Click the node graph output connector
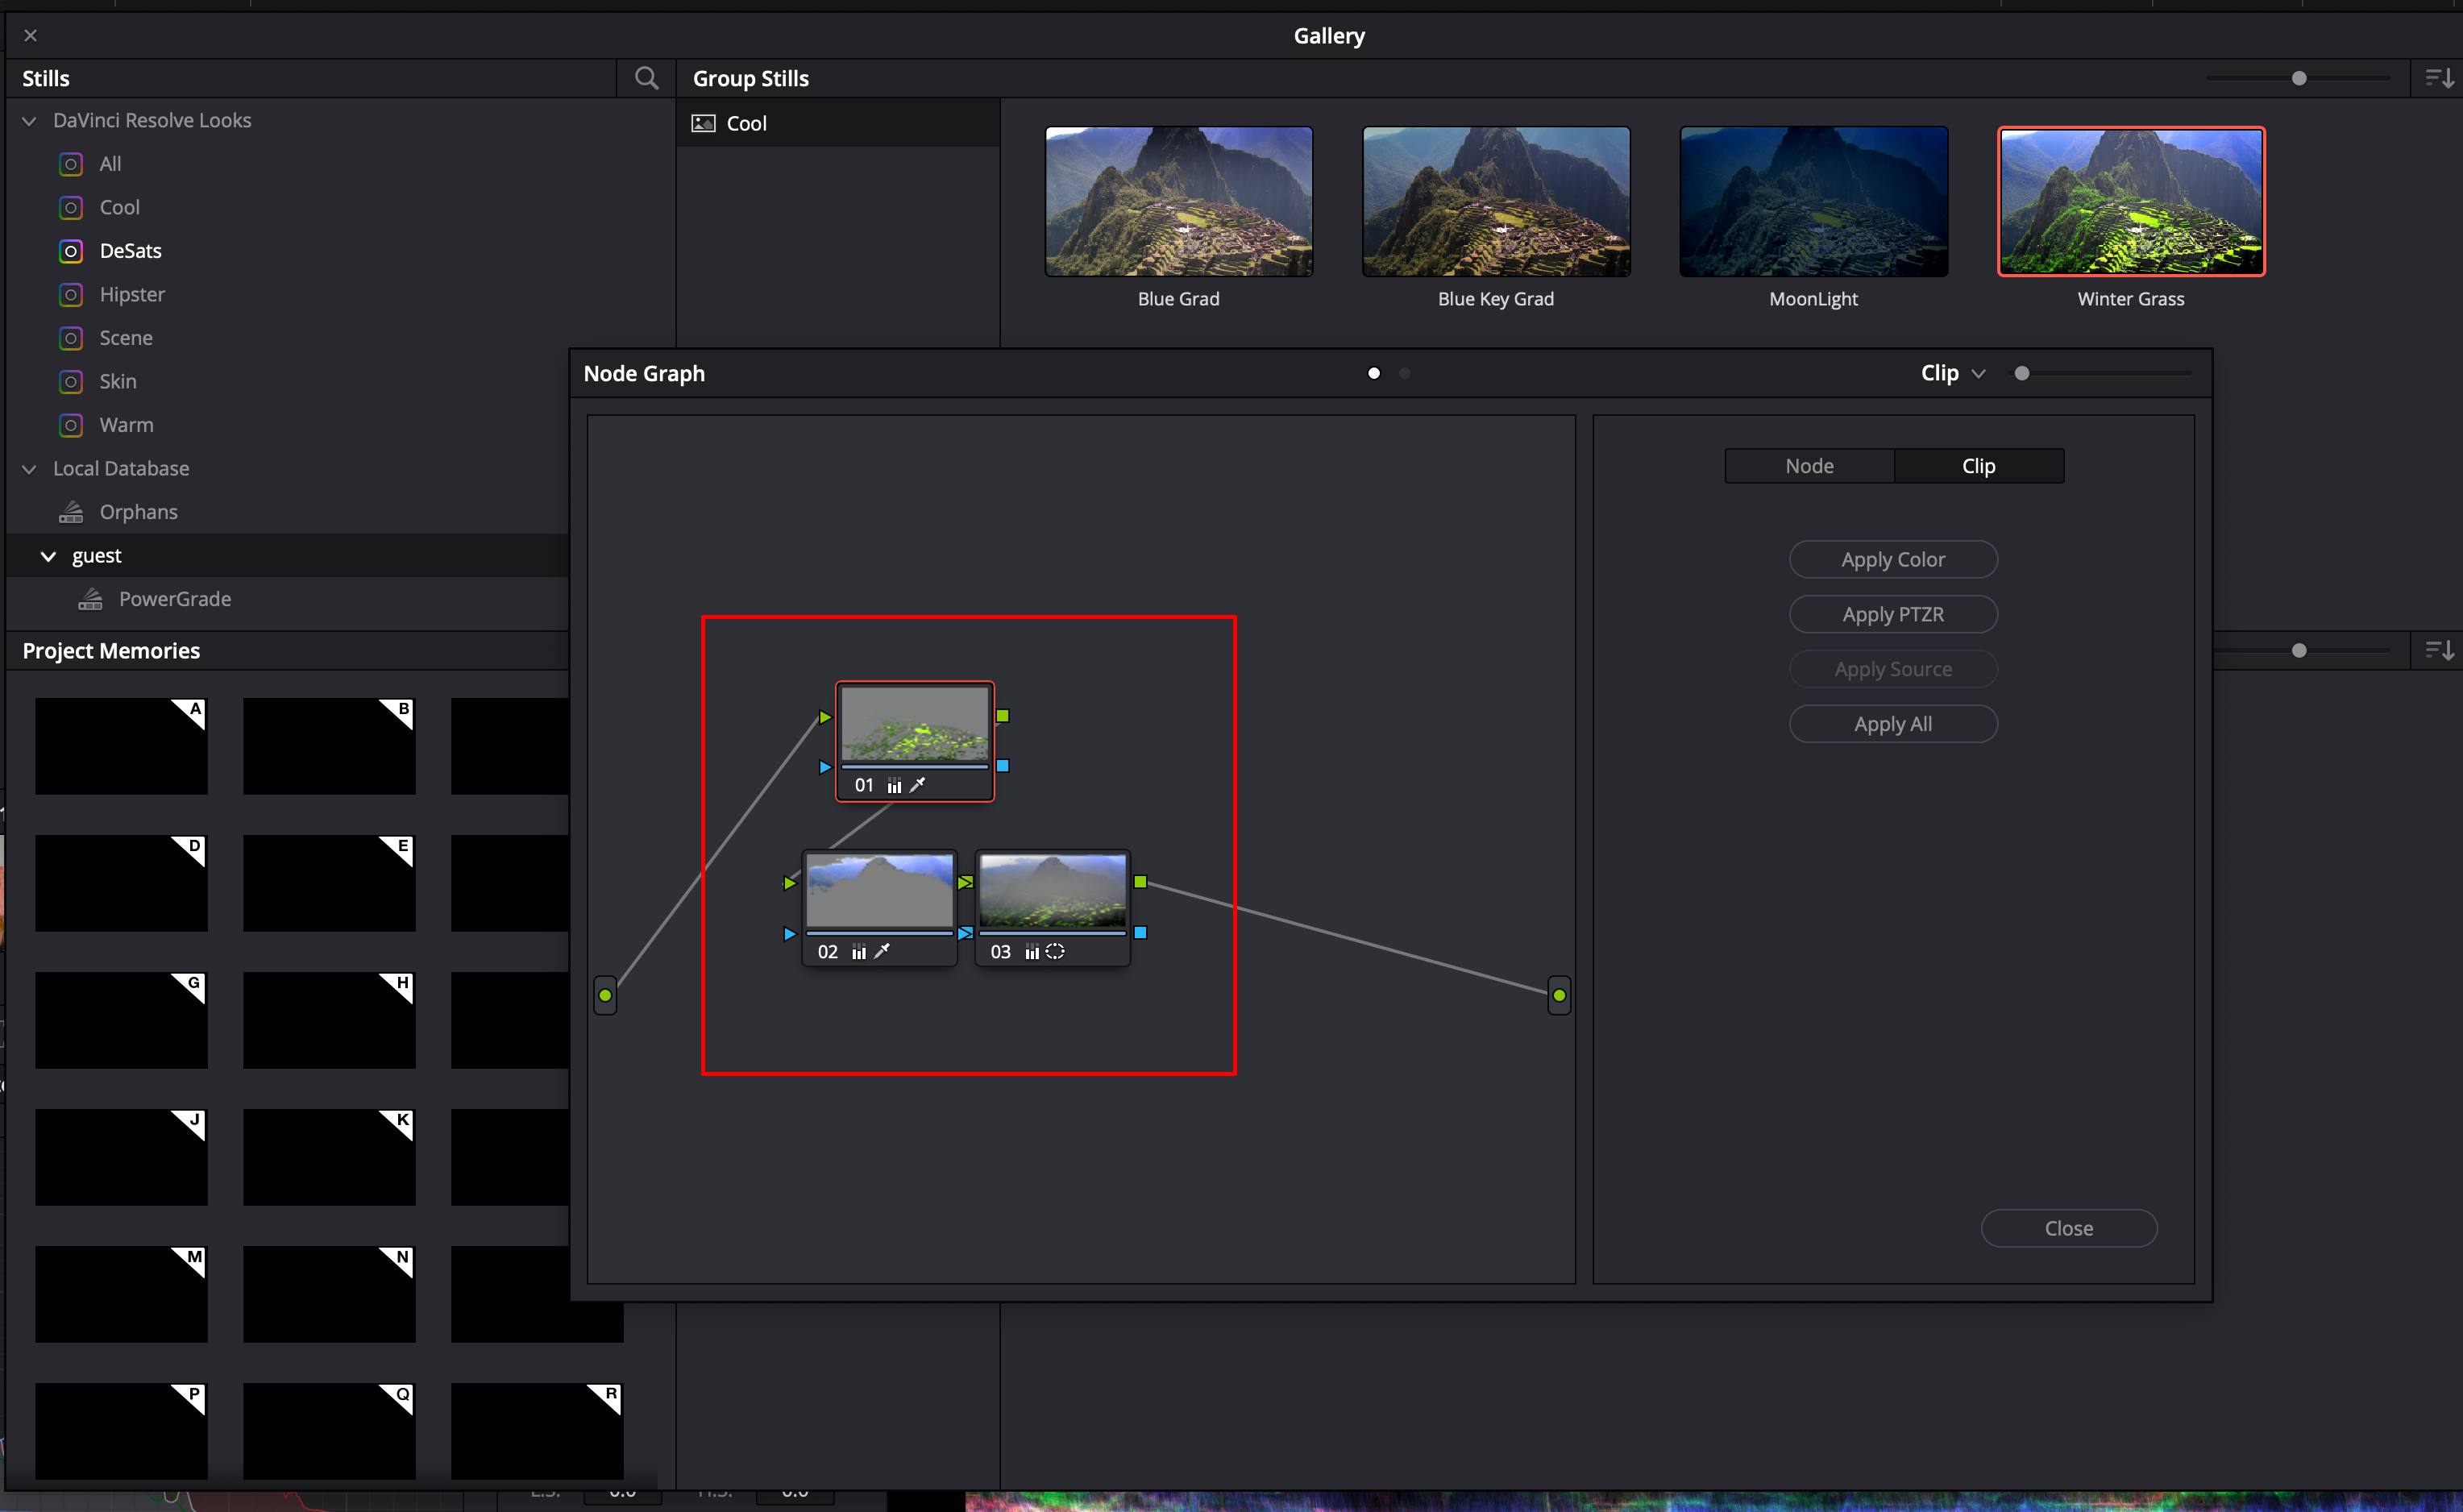This screenshot has height=1512, width=2463. coord(1559,995)
